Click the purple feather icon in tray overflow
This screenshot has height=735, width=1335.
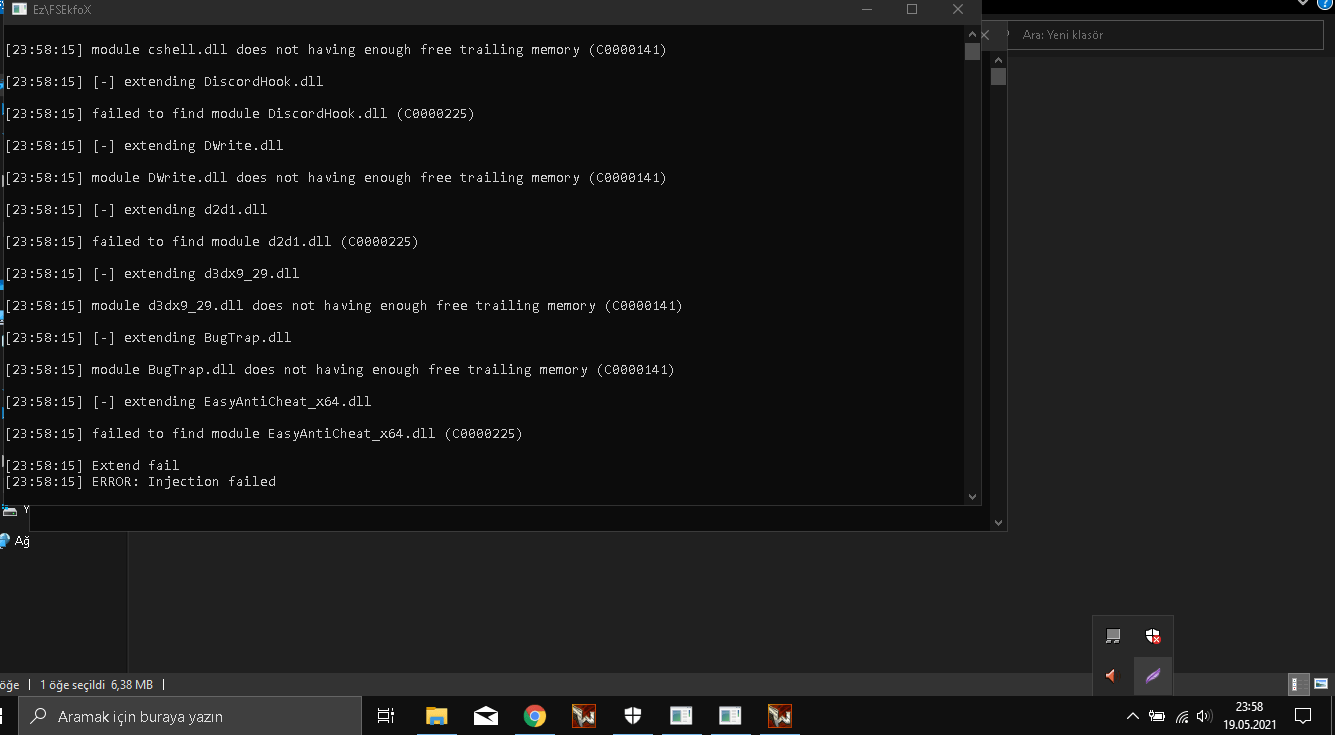(1153, 676)
